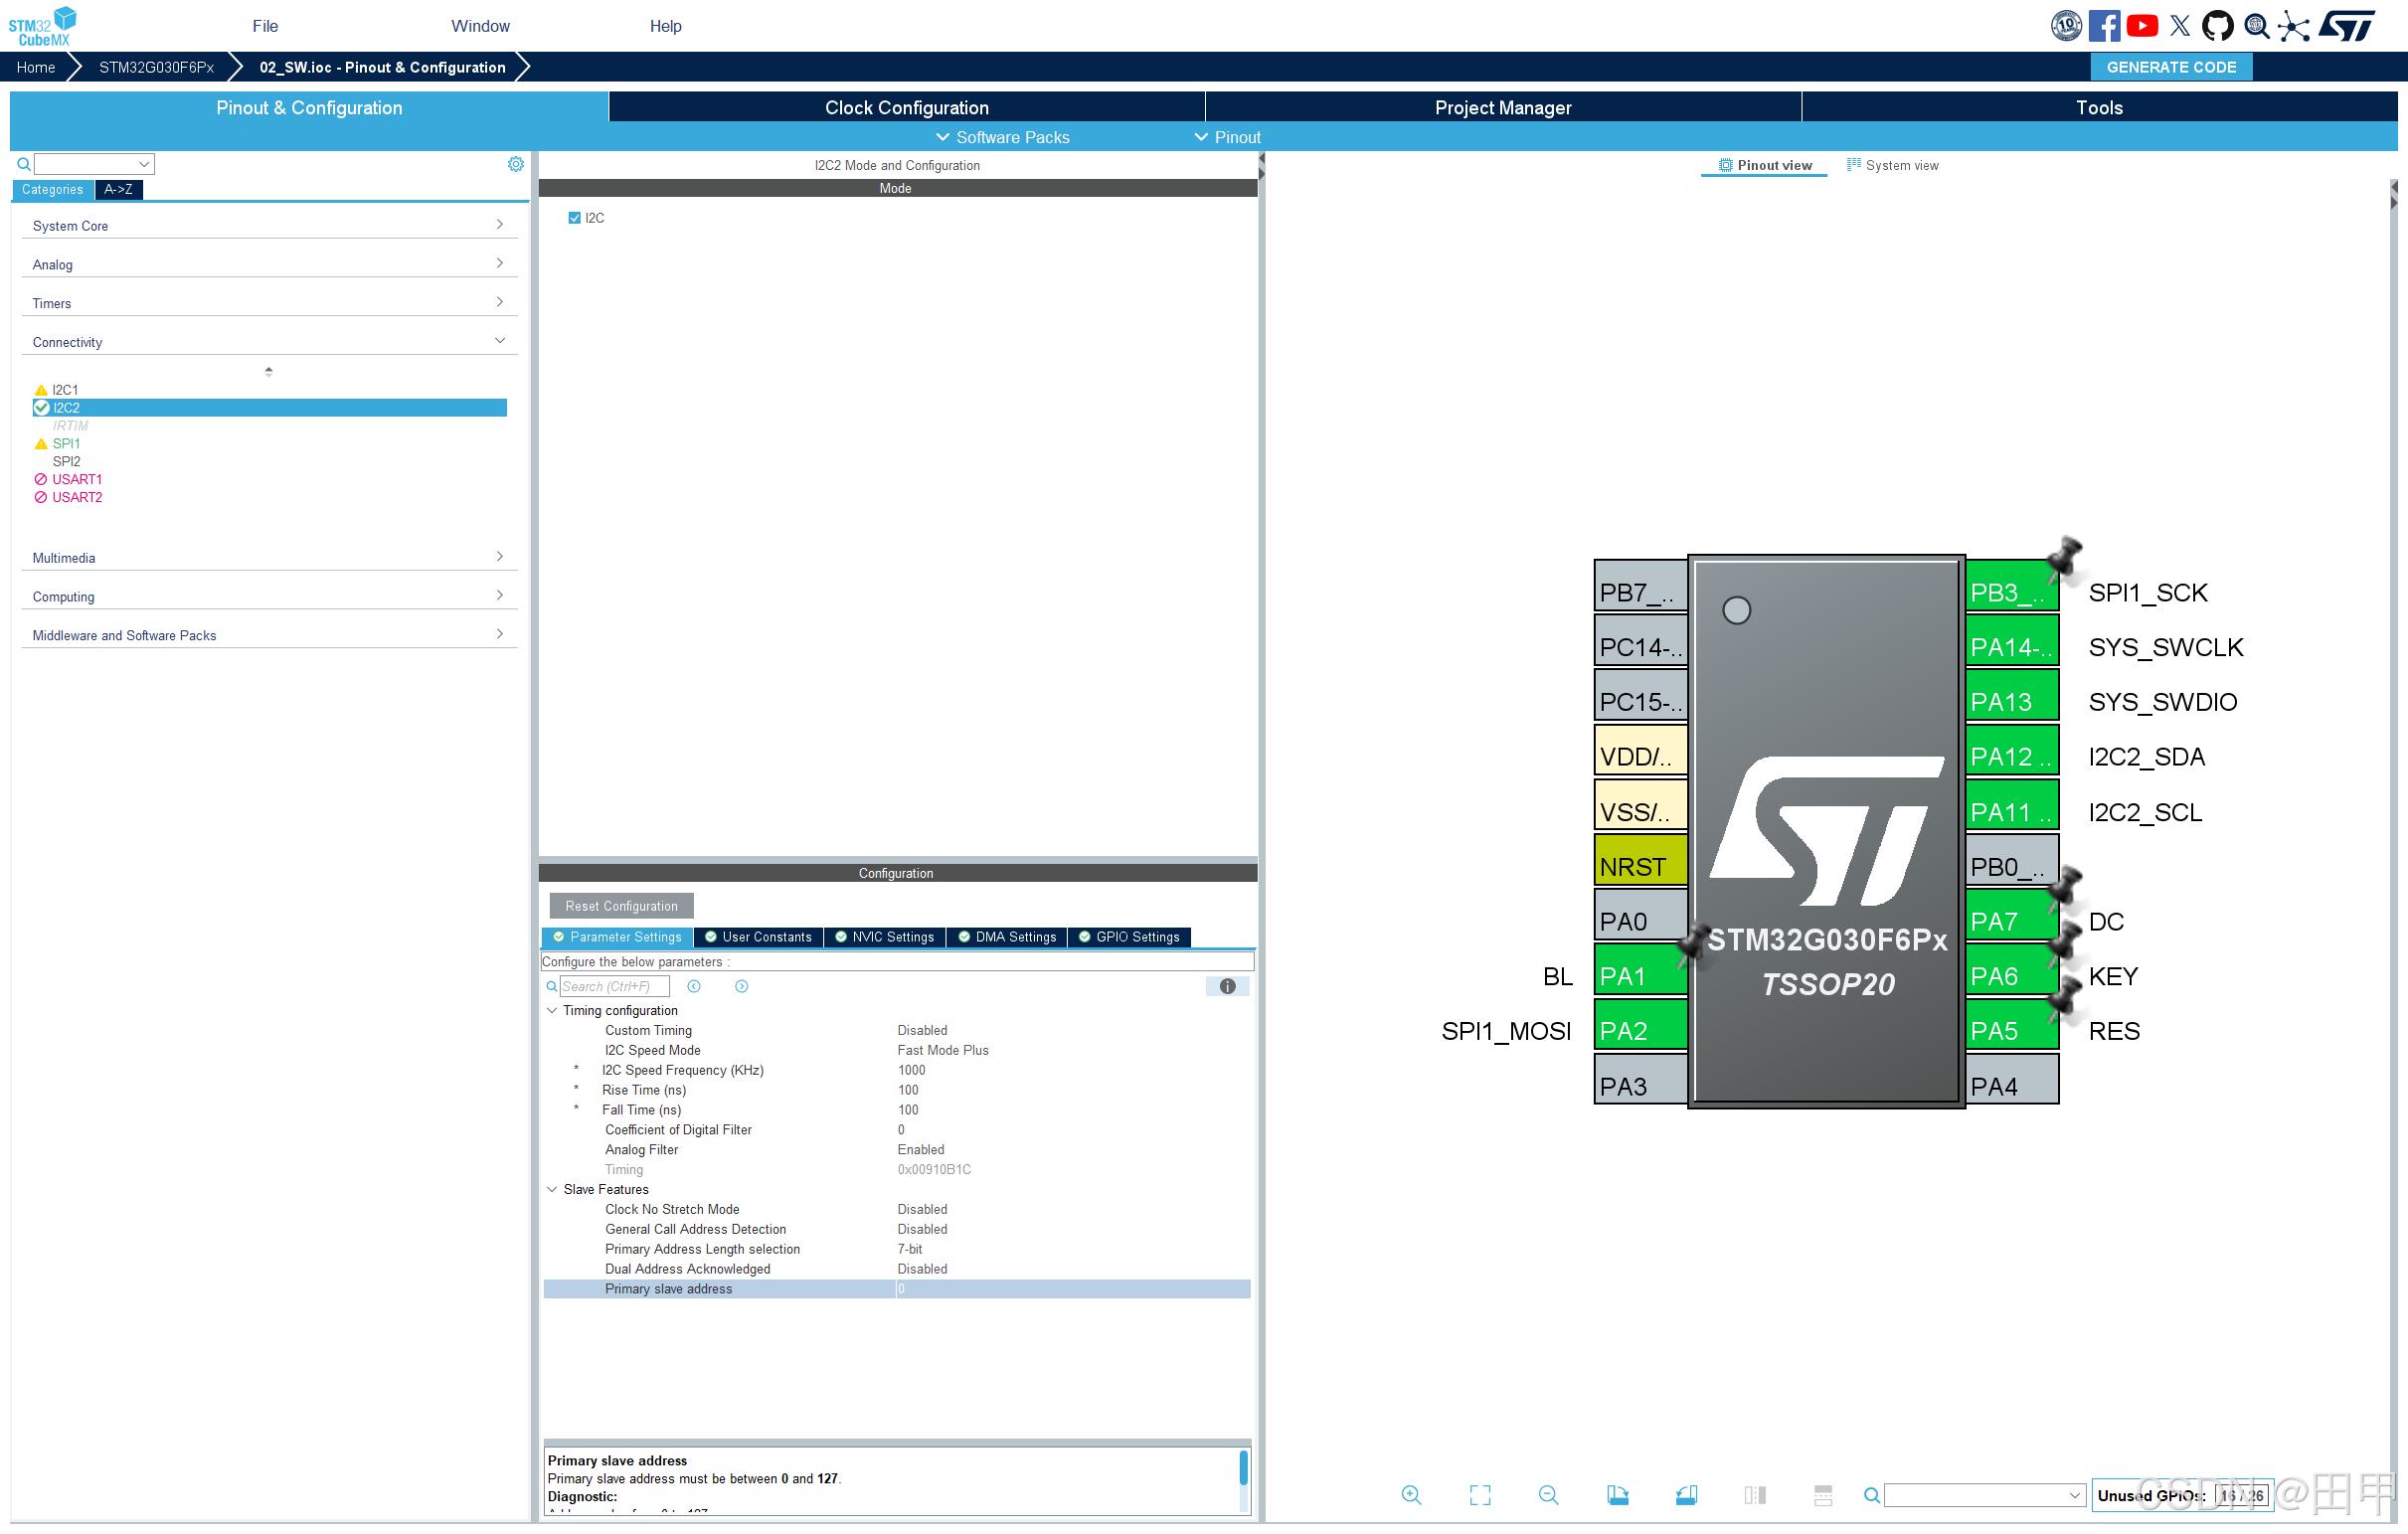The width and height of the screenshot is (2408, 1534).
Task: Open the File menu
Action: tap(265, 26)
